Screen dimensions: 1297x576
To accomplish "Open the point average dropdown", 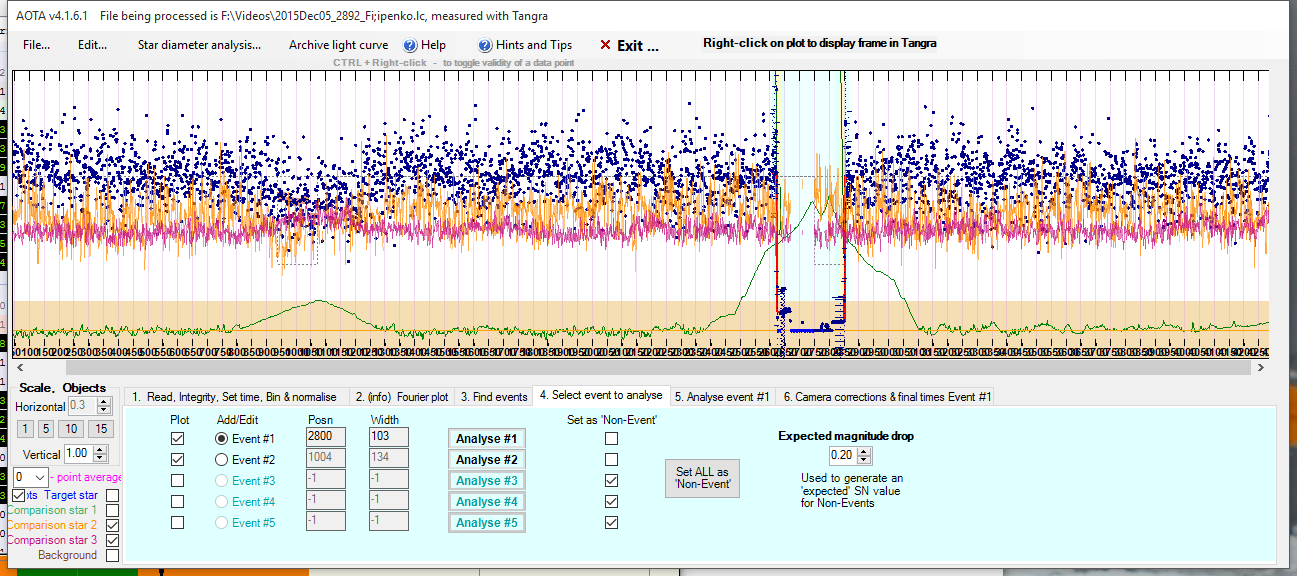I will [x=39, y=478].
